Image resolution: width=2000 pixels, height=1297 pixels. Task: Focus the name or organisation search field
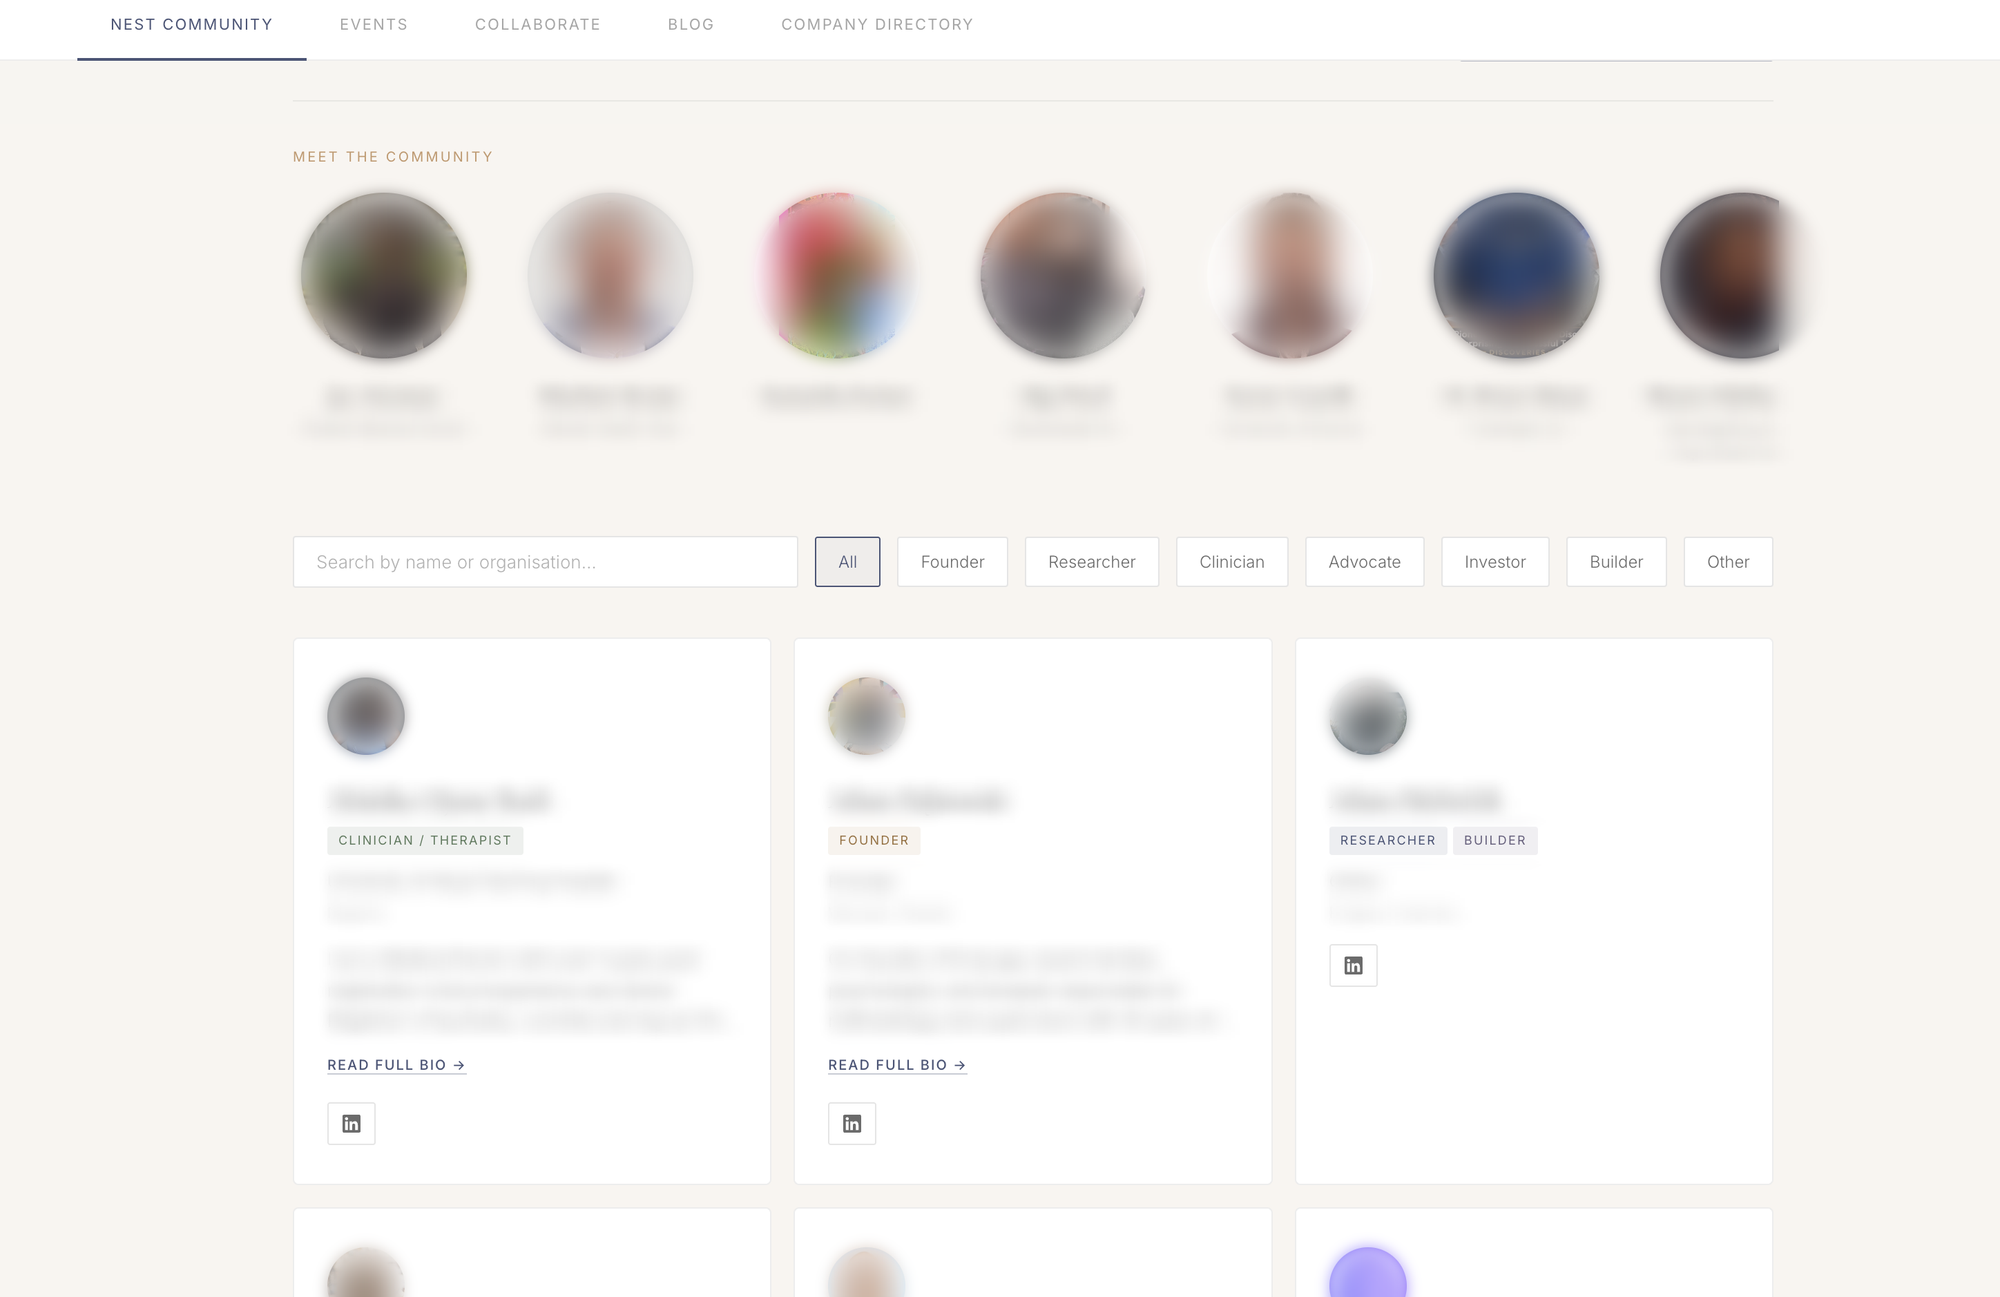click(545, 562)
